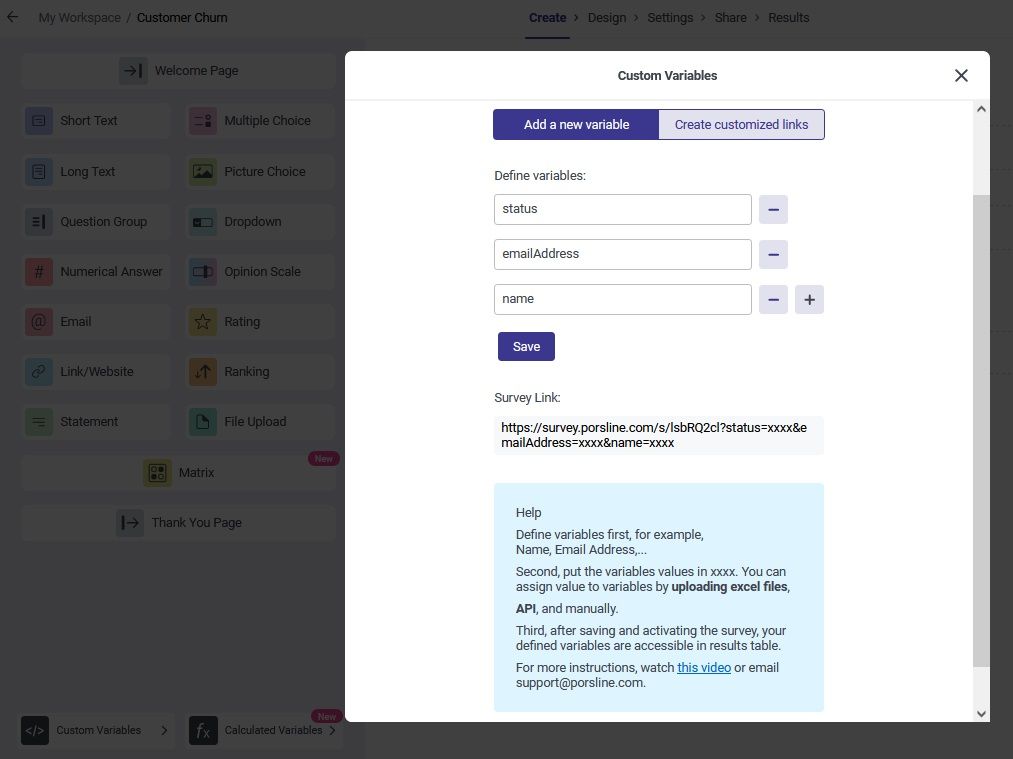Open the My Workspace breadcrumb
Screen dimensions: 1013x759
pyautogui.click(x=79, y=17)
